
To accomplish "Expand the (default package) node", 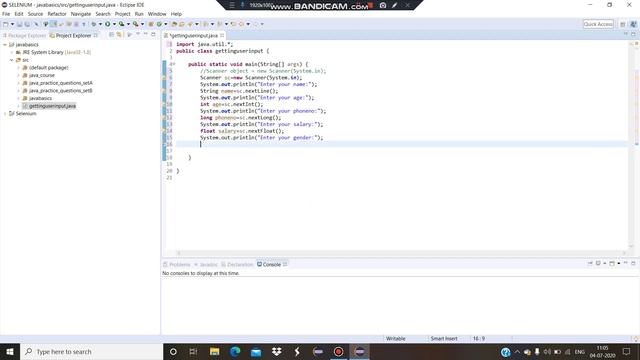I will 19,68.
